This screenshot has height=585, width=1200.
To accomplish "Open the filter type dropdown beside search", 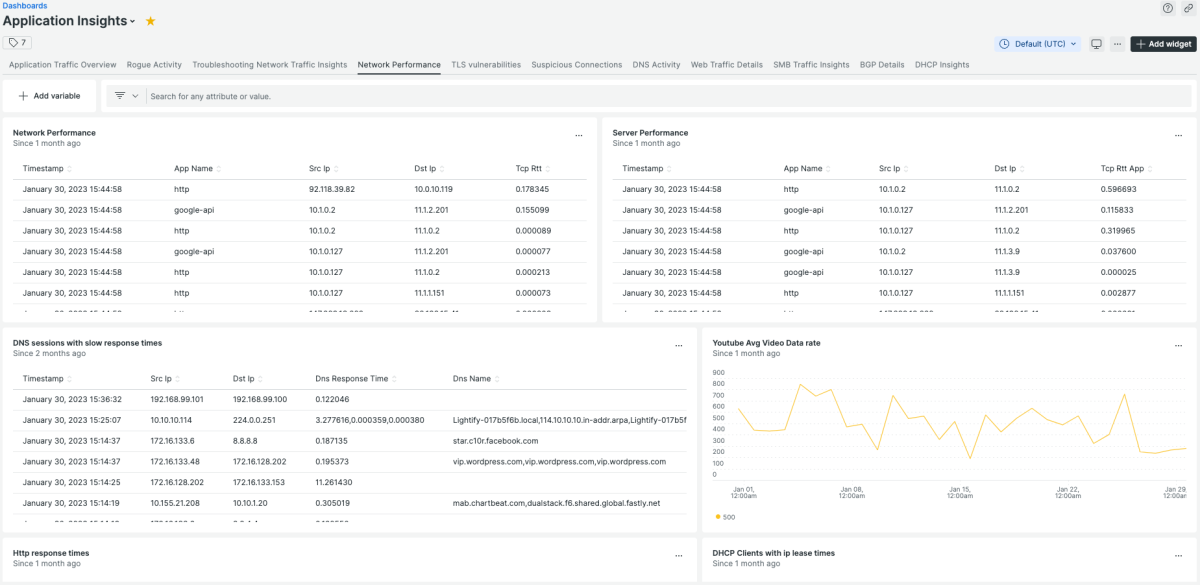I will 125,96.
